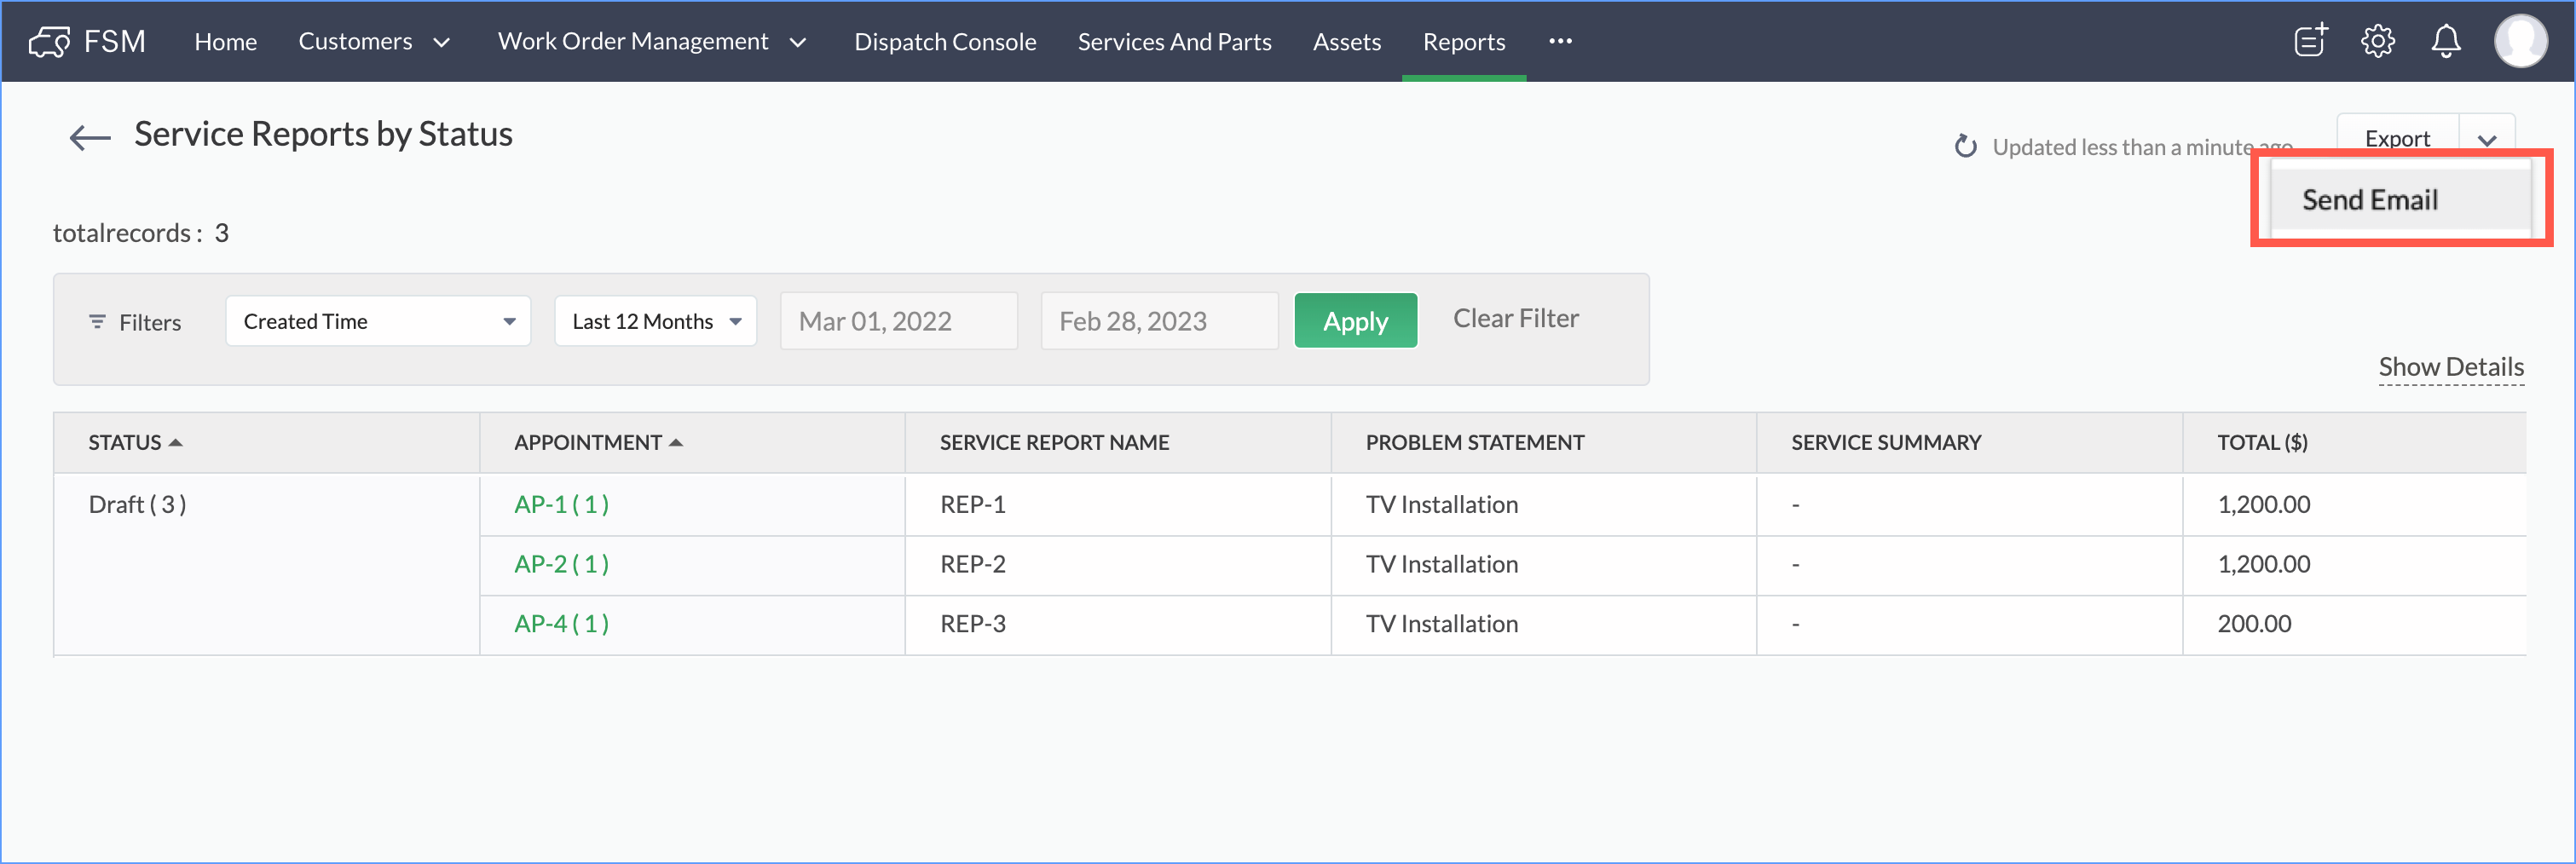Open the quick create icon in header
The image size is (2576, 864).
pyautogui.click(x=2310, y=41)
